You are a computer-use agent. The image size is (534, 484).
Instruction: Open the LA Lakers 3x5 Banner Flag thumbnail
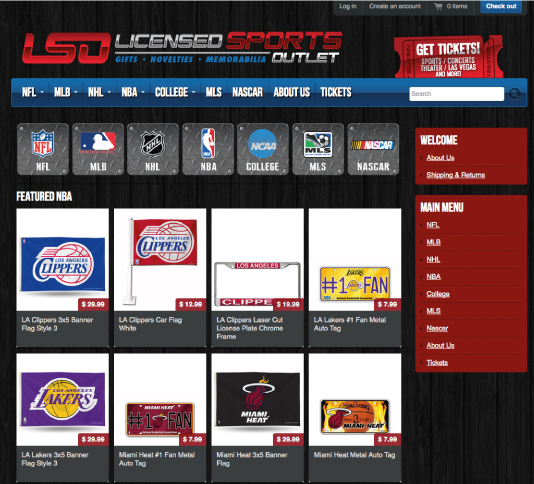tap(63, 399)
